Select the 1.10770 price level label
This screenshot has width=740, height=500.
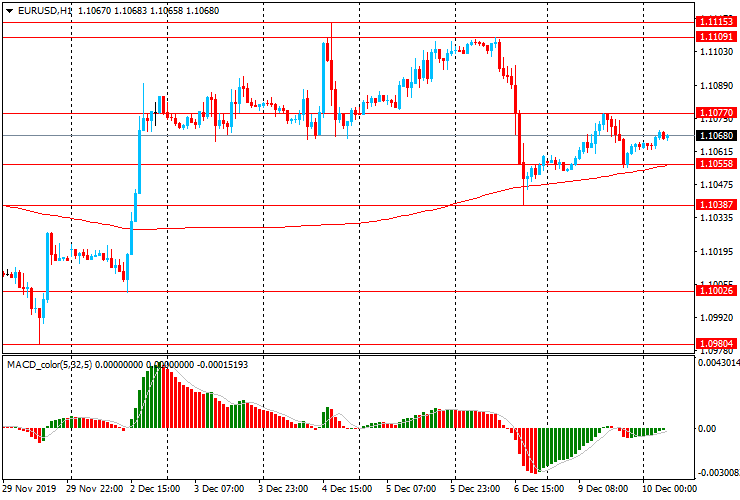(x=716, y=113)
